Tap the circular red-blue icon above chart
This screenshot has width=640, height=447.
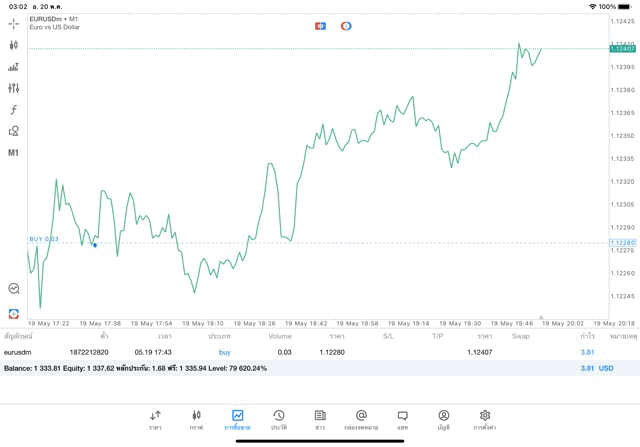[x=346, y=25]
